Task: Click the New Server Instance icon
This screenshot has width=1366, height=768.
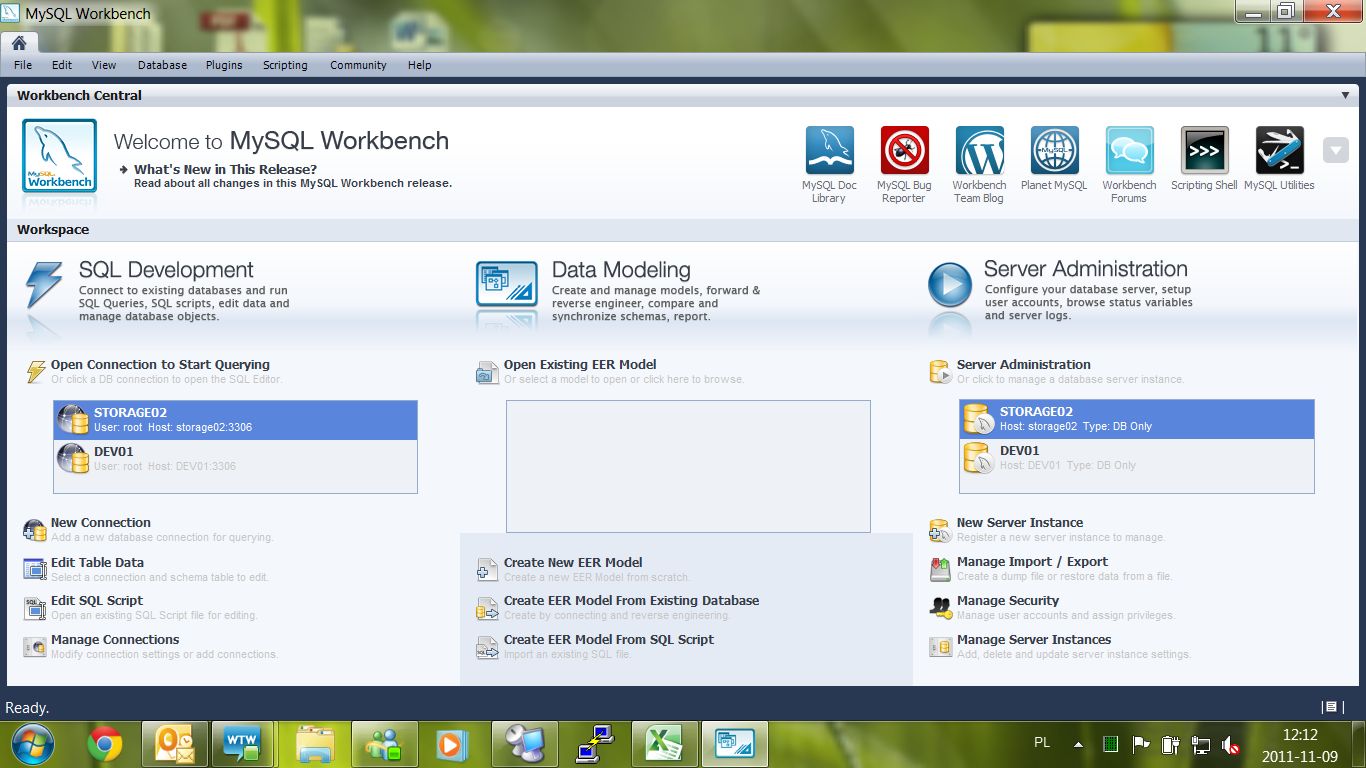Action: pyautogui.click(x=940, y=530)
